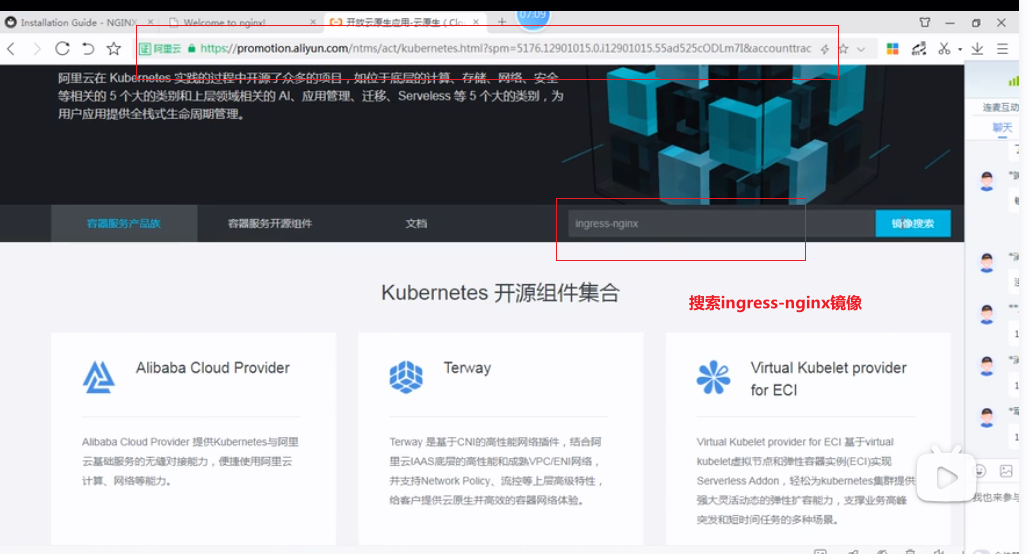
Task: Click the 阿里云 site identity badge
Action: click(x=160, y=49)
